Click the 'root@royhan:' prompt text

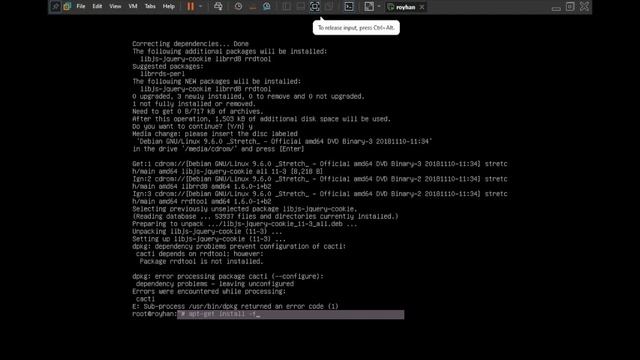point(154,314)
